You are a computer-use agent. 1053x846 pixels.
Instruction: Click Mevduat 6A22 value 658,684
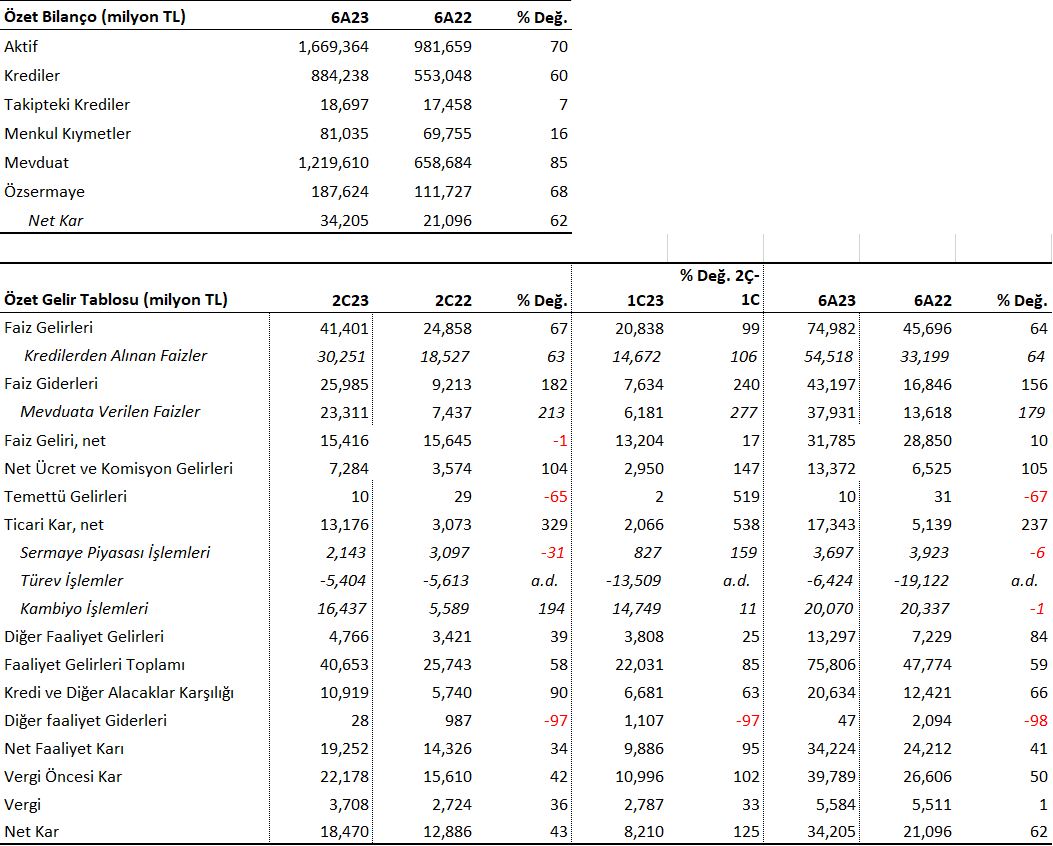point(443,162)
